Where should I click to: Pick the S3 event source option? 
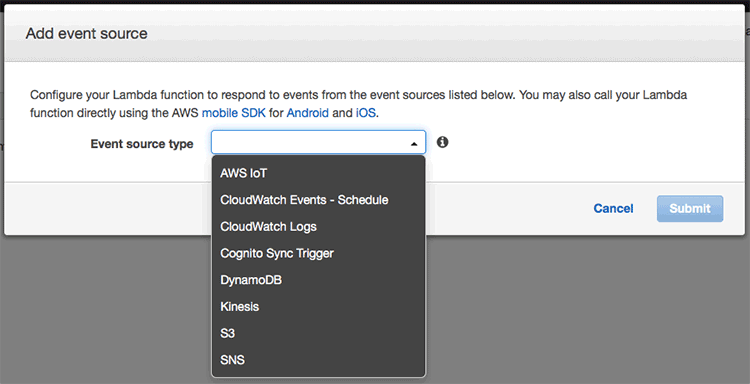point(318,333)
